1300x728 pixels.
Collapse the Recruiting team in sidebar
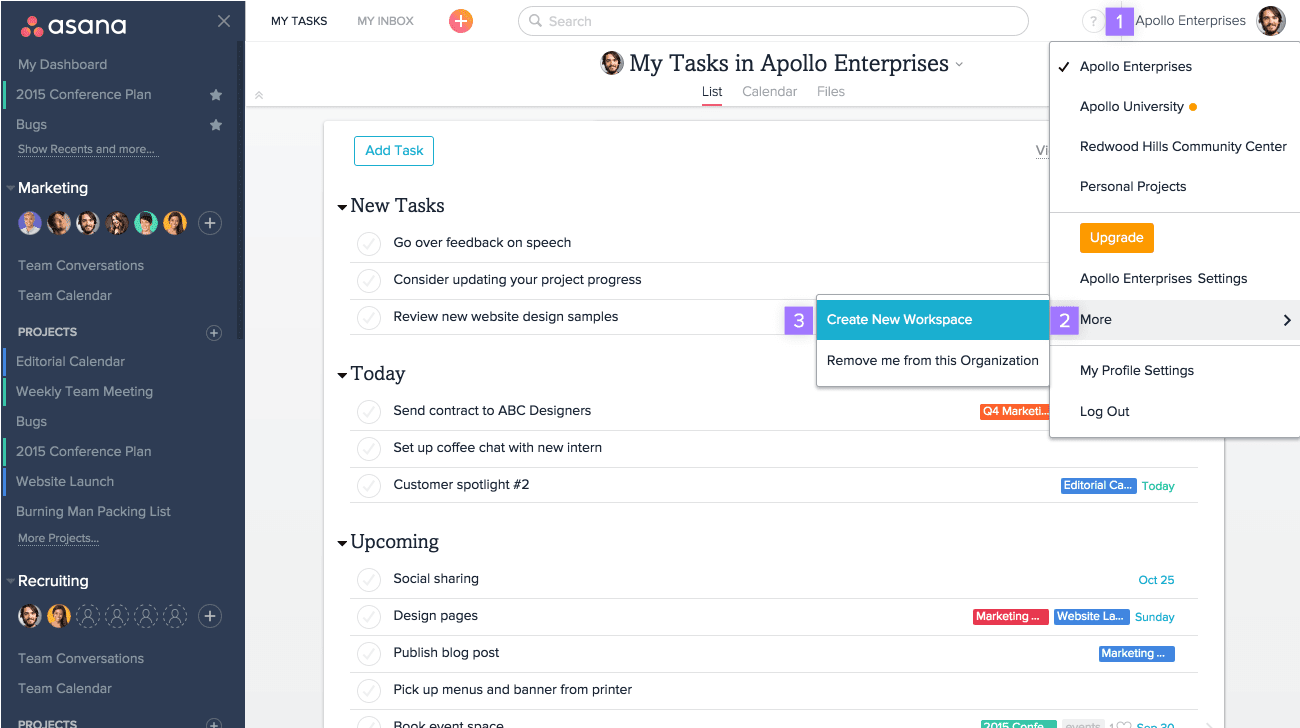pyautogui.click(x=10, y=581)
